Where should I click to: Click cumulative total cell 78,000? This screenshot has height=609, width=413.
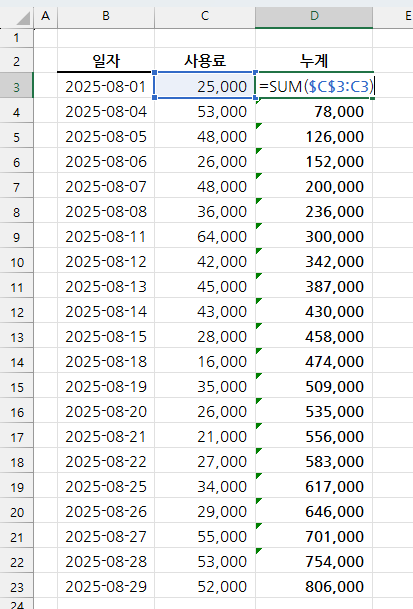[314, 111]
